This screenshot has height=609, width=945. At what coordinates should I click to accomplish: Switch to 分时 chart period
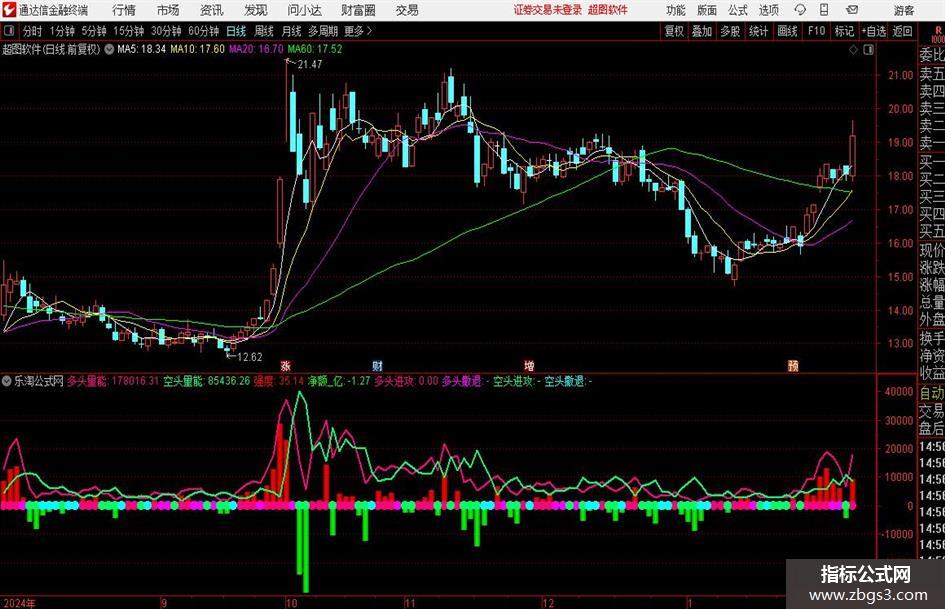coord(32,31)
